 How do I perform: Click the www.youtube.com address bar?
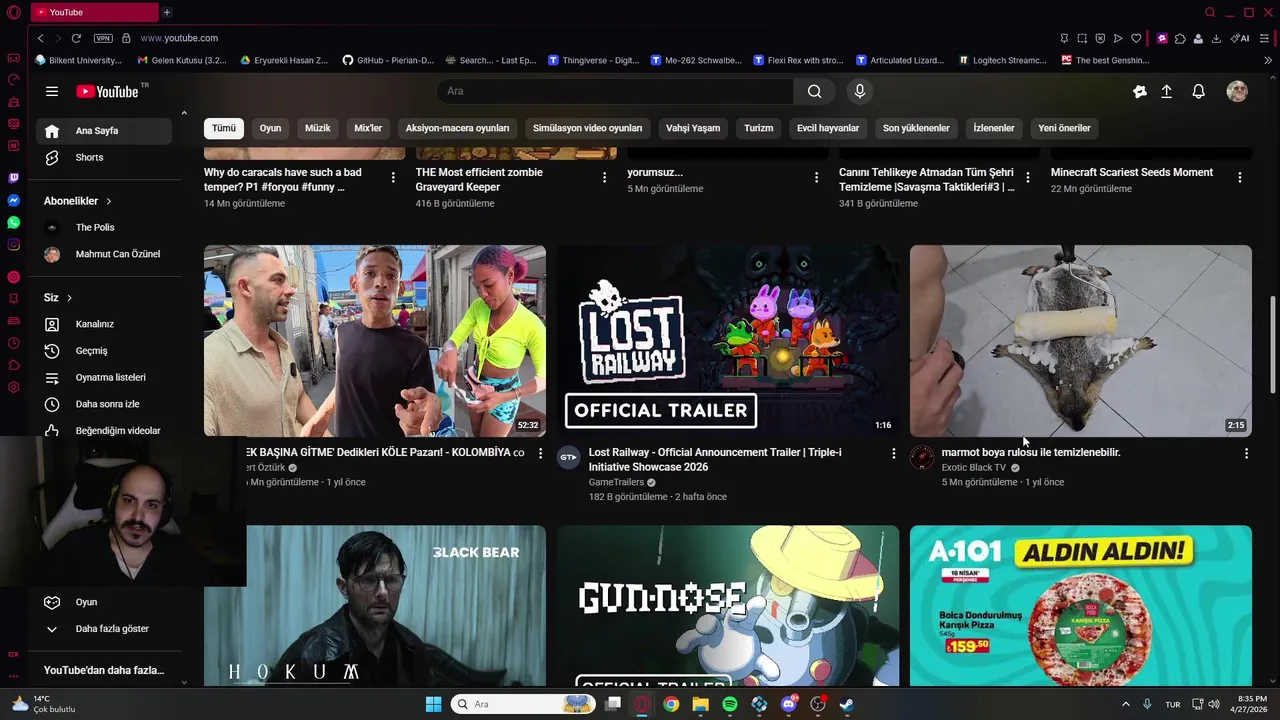179,38
